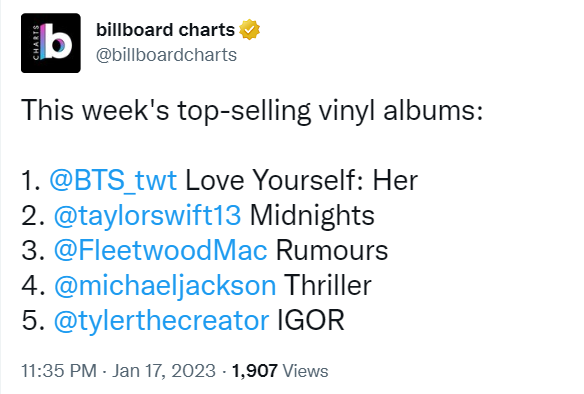Screen dimensions: 584x394
Task: Click the Thriller album title text
Action: (328, 285)
